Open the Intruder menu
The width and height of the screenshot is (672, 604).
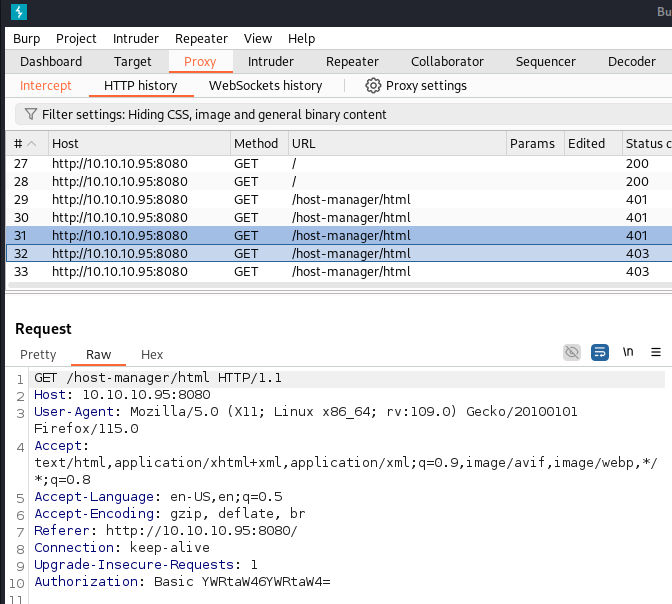[136, 38]
